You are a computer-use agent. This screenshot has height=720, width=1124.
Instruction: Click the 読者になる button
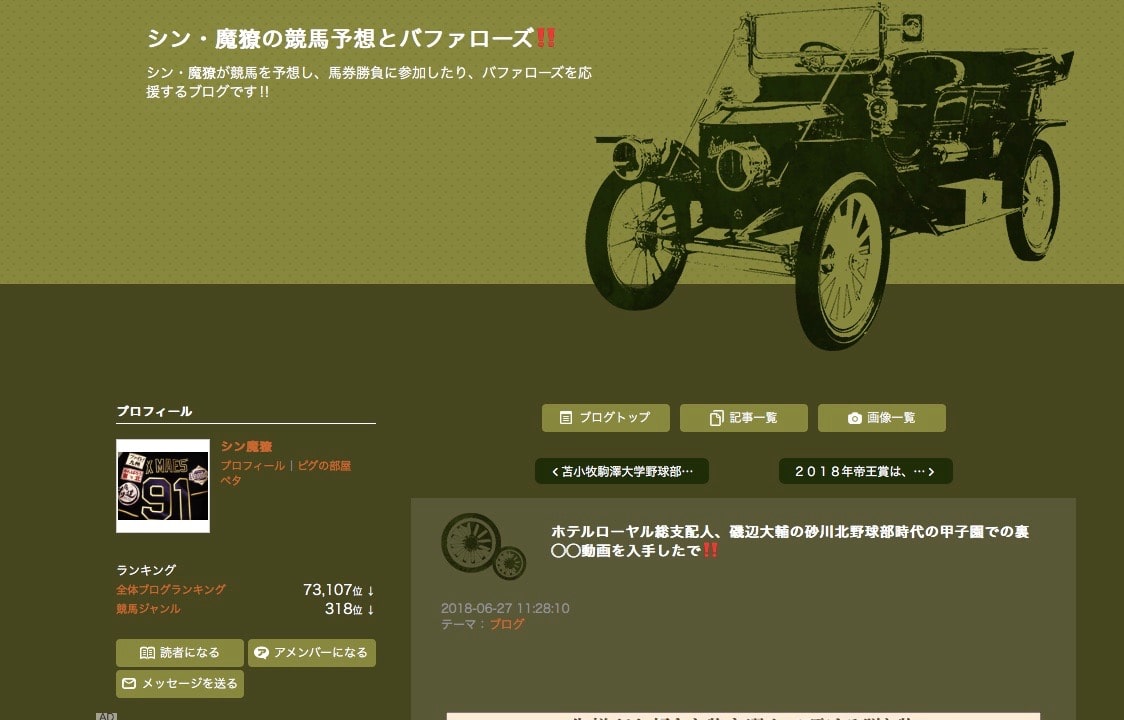coord(180,653)
